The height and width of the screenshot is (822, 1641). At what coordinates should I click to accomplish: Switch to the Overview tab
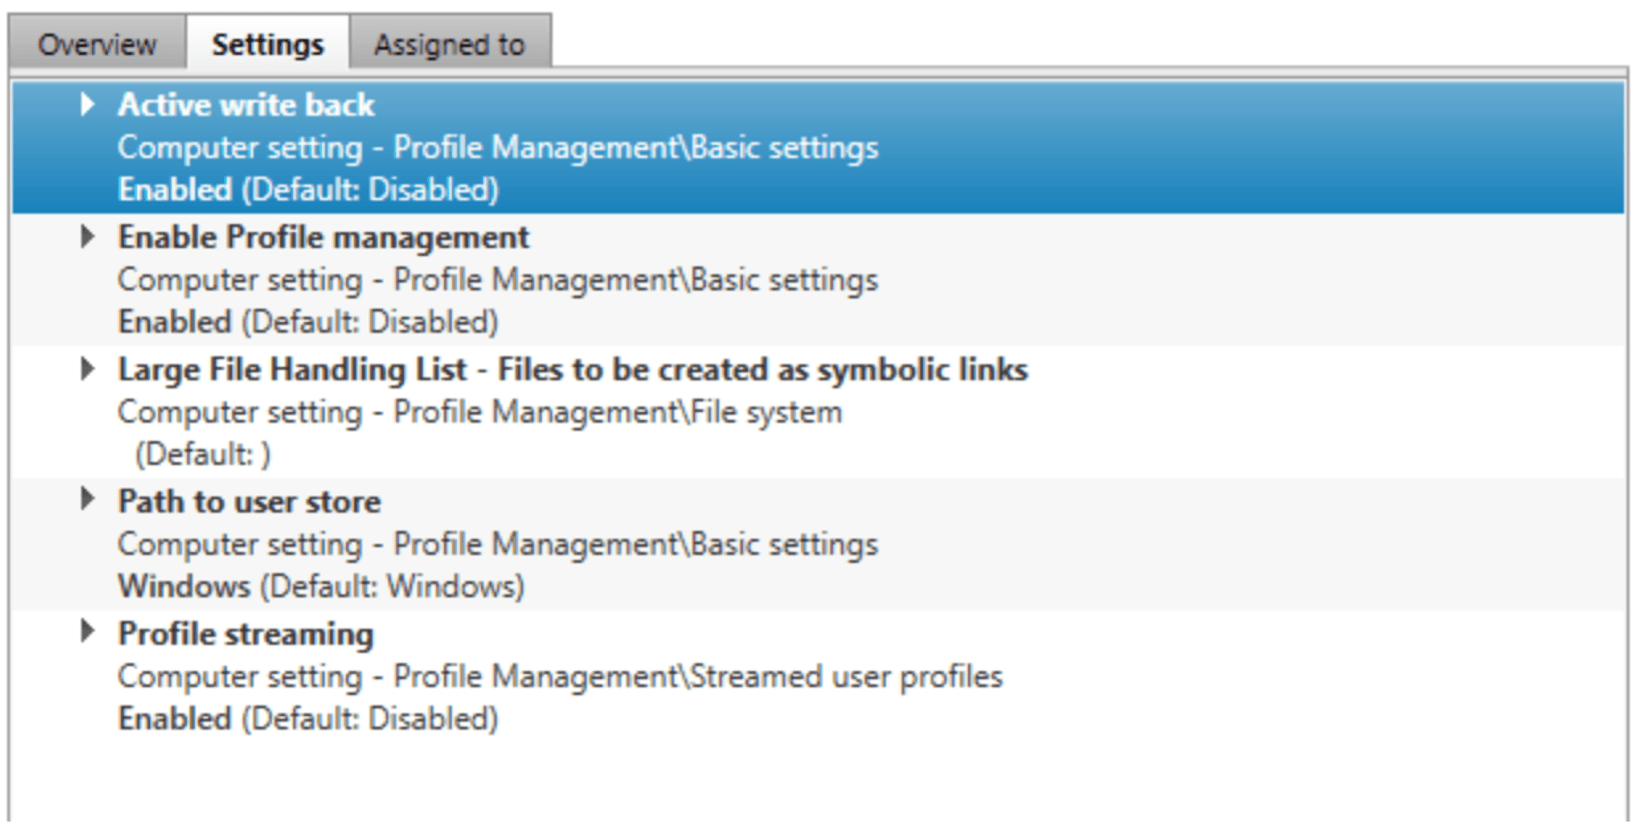point(96,43)
